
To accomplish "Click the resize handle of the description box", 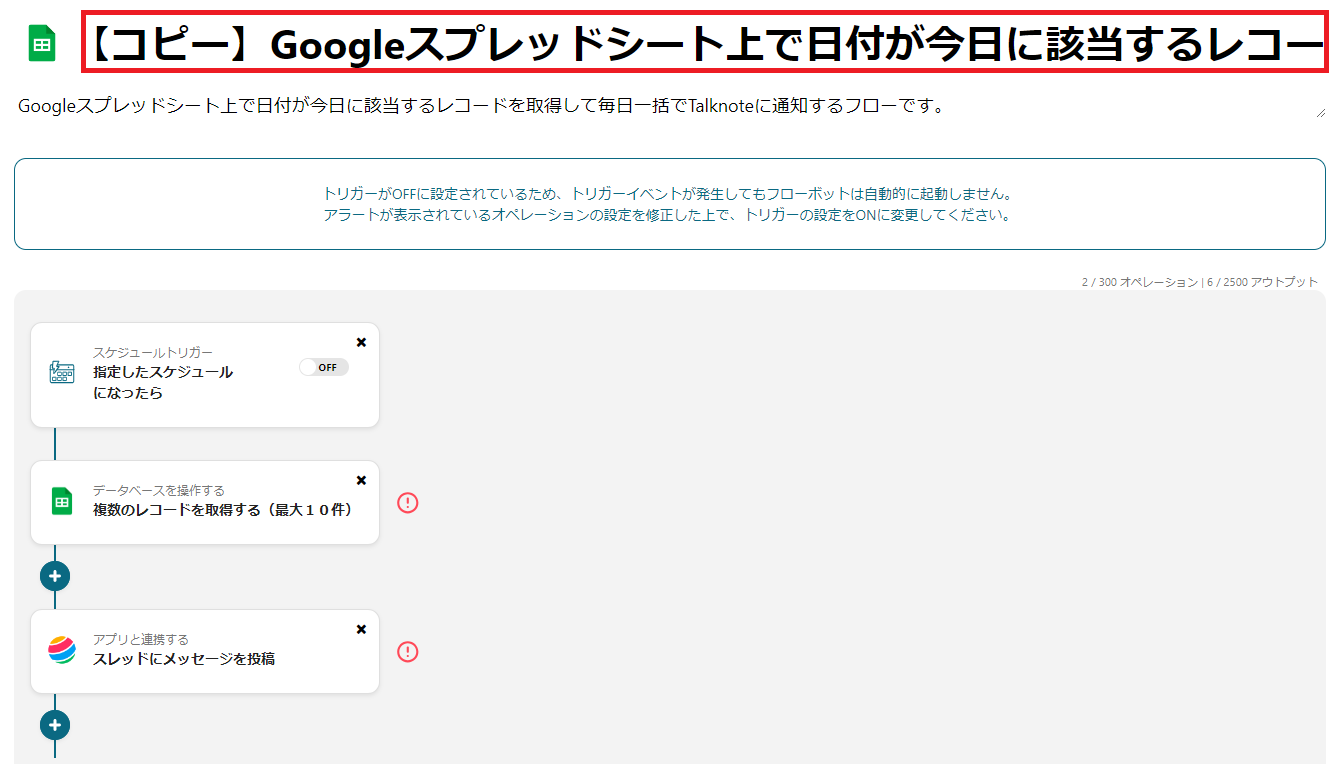I will 1321,114.
